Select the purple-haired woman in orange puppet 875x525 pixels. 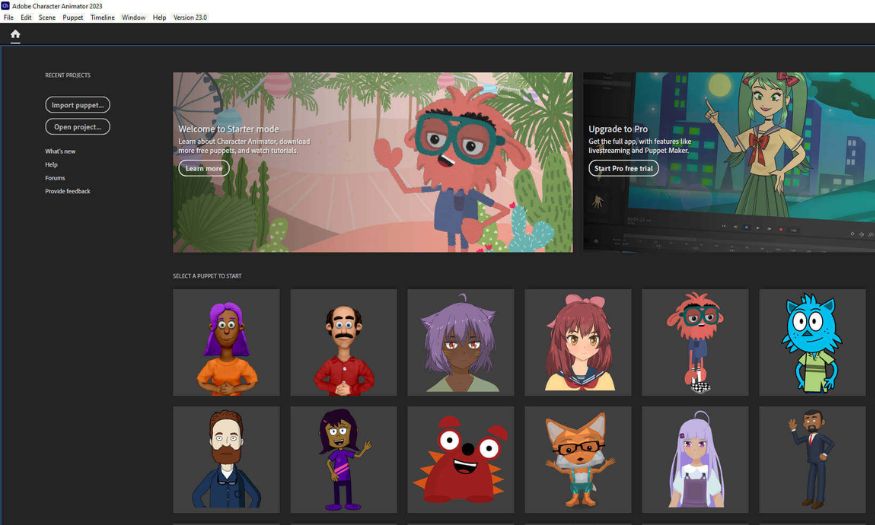pos(227,342)
